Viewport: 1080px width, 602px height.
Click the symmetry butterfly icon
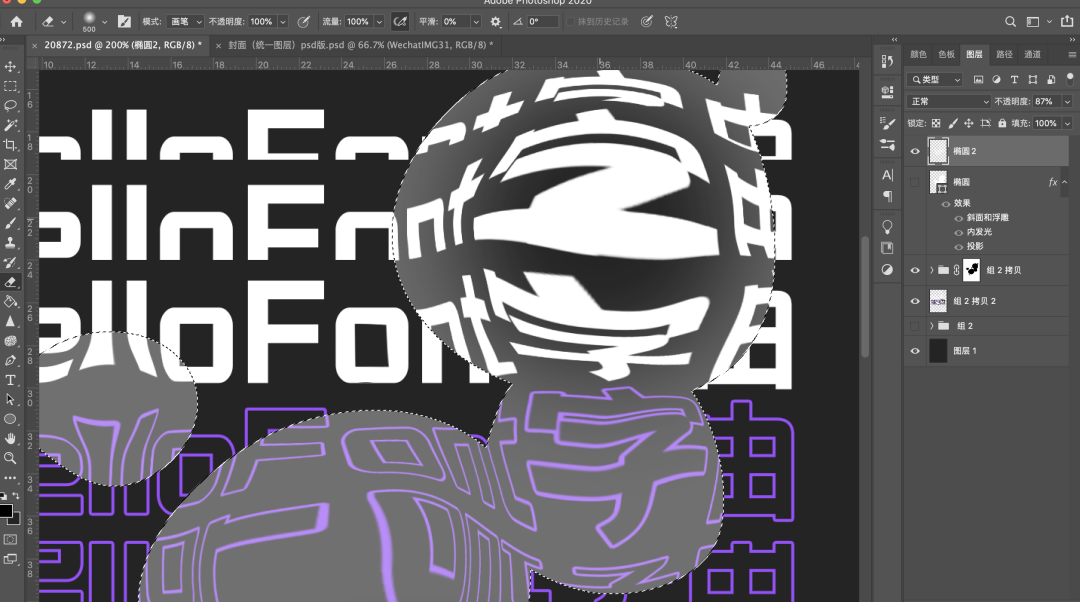[672, 21]
